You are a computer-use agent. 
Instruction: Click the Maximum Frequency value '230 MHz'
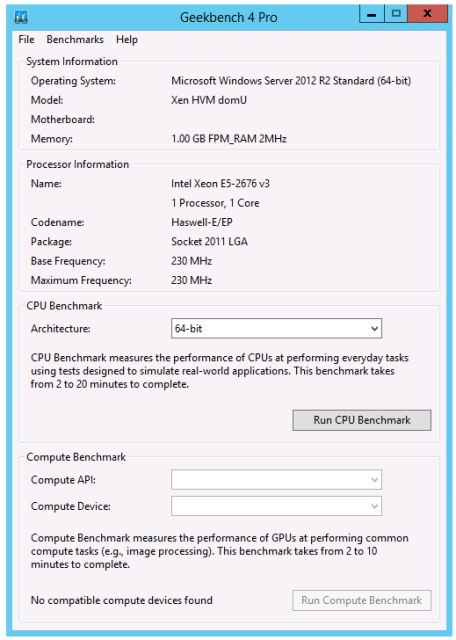tap(191, 280)
